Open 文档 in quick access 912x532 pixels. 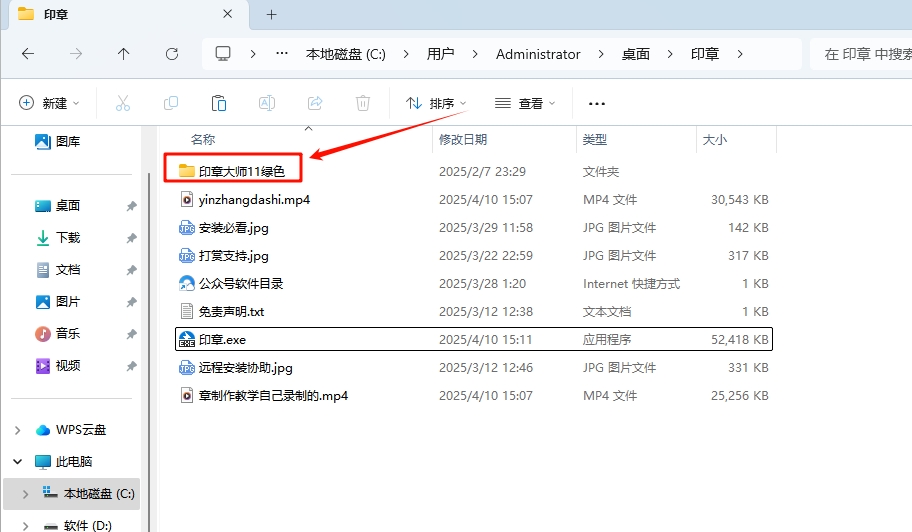(58, 270)
